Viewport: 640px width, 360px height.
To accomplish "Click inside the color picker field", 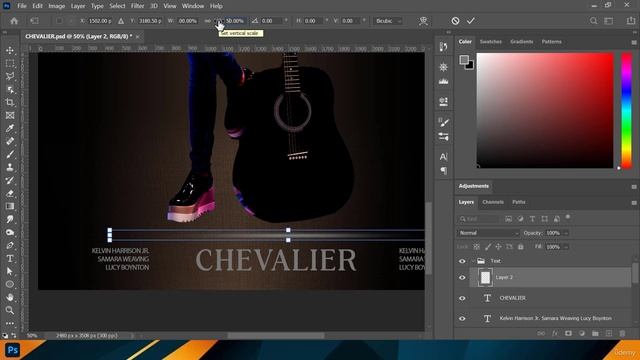I will [545, 110].
